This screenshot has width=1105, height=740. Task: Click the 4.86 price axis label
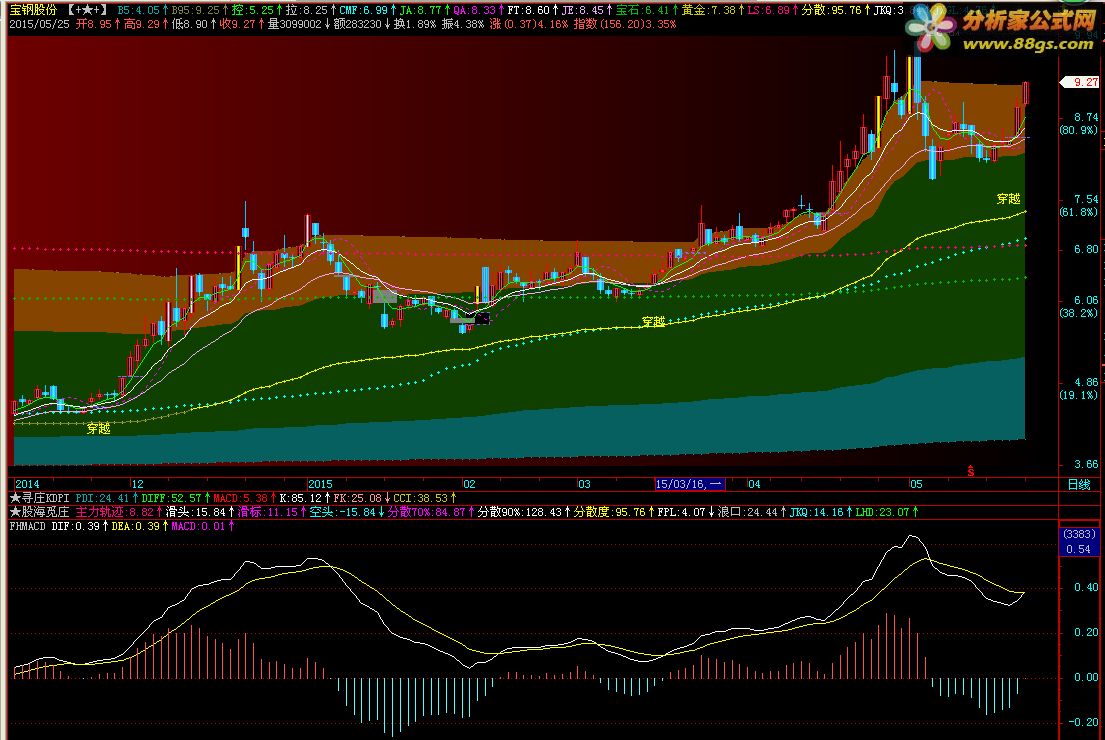(x=1086, y=383)
